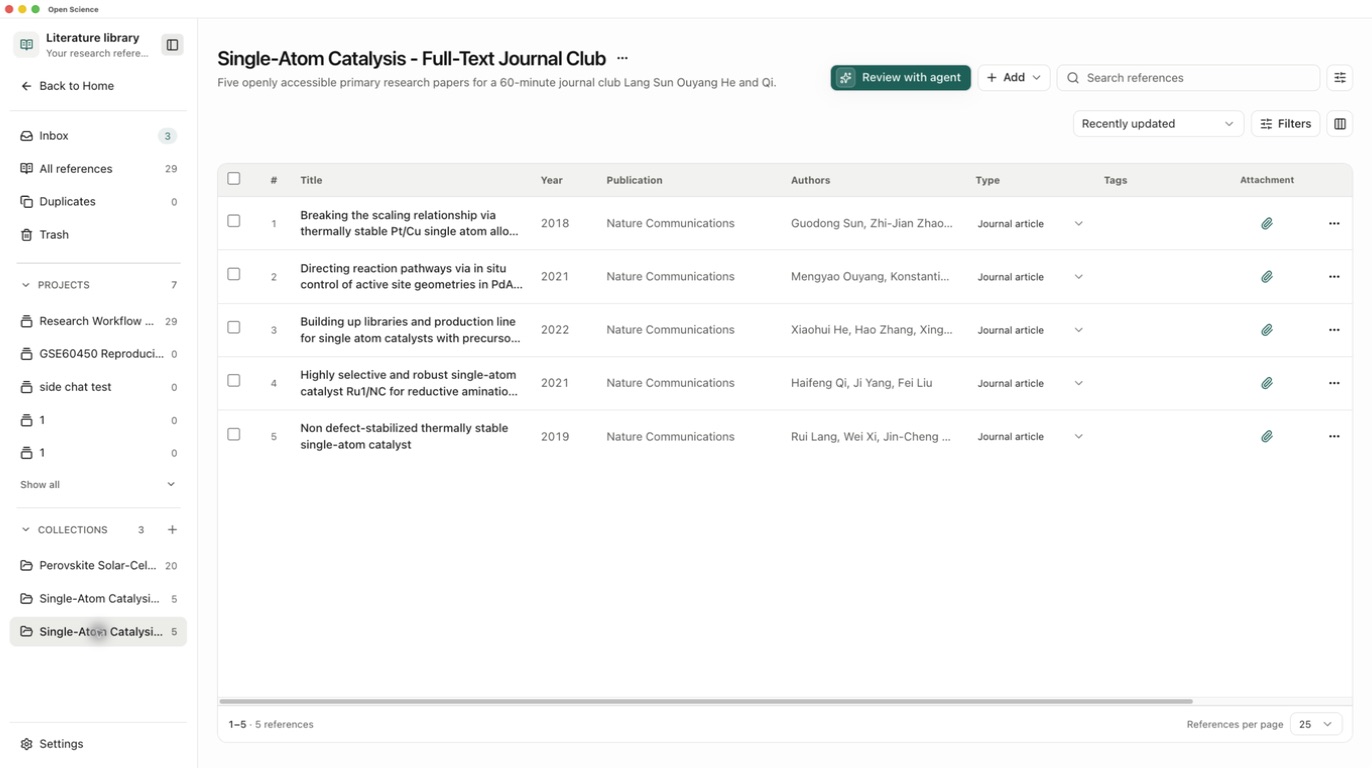This screenshot has width=1372, height=768.
Task: Click Review with agent button
Action: 901,78
